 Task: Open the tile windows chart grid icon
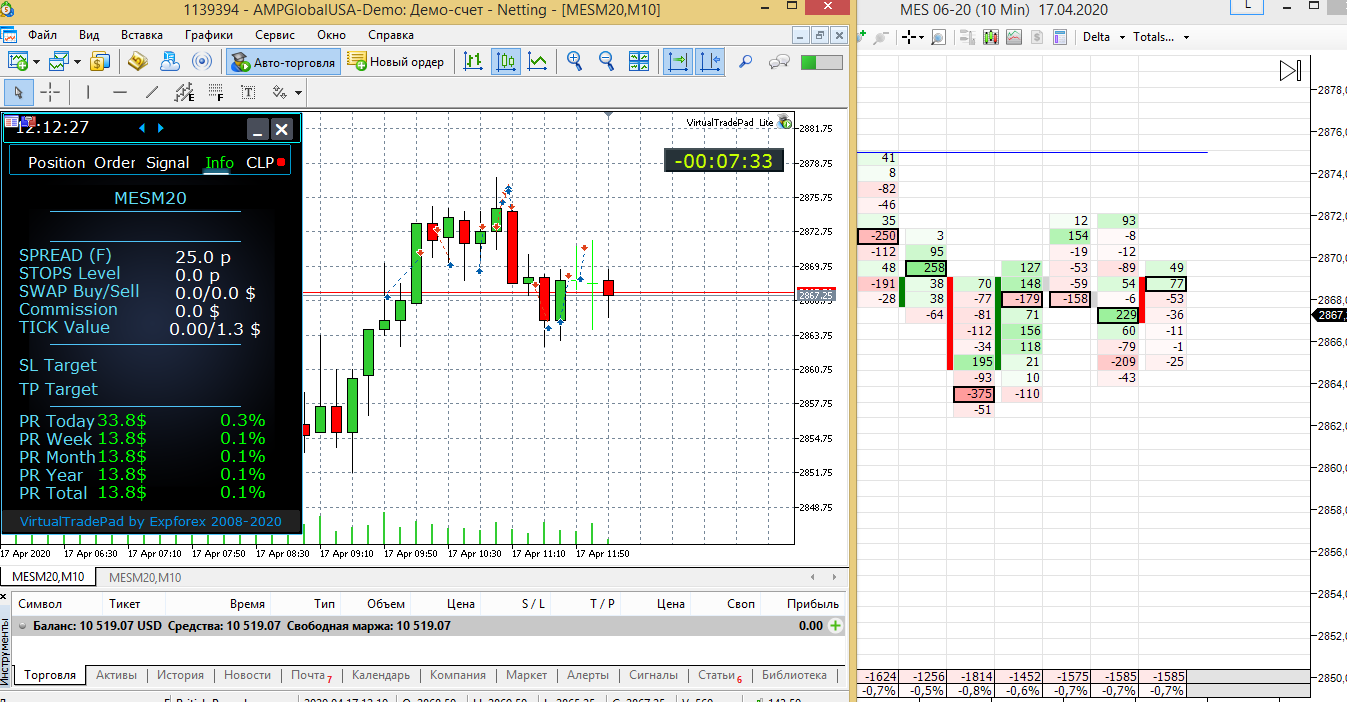[x=639, y=62]
